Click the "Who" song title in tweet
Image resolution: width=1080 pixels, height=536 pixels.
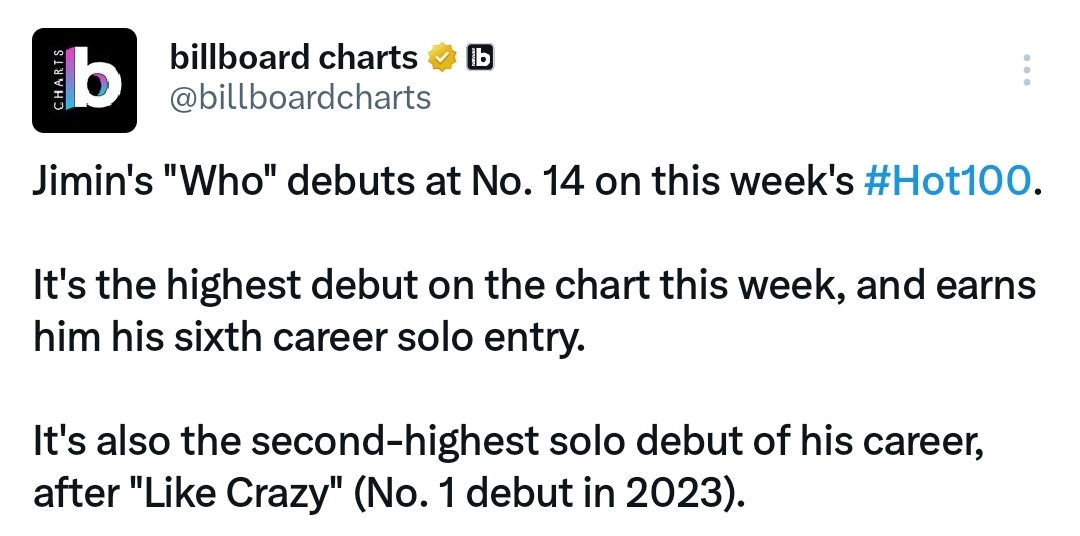pyautogui.click(x=223, y=181)
